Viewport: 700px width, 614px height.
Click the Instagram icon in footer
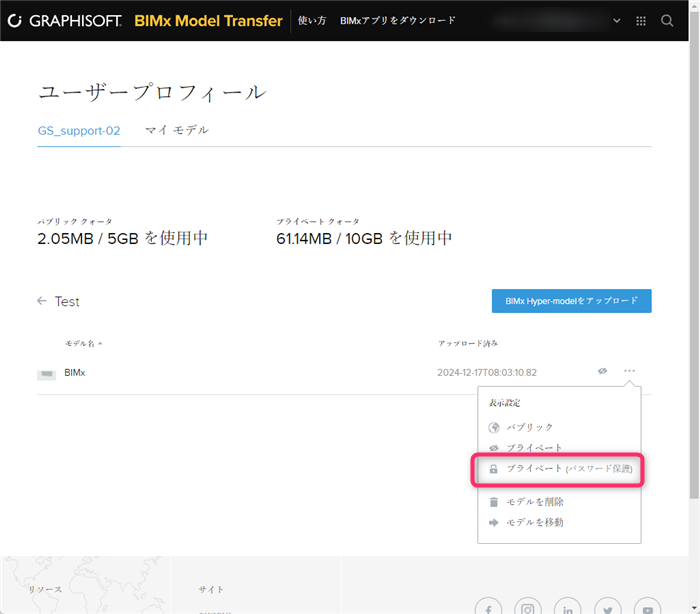tap(528, 608)
